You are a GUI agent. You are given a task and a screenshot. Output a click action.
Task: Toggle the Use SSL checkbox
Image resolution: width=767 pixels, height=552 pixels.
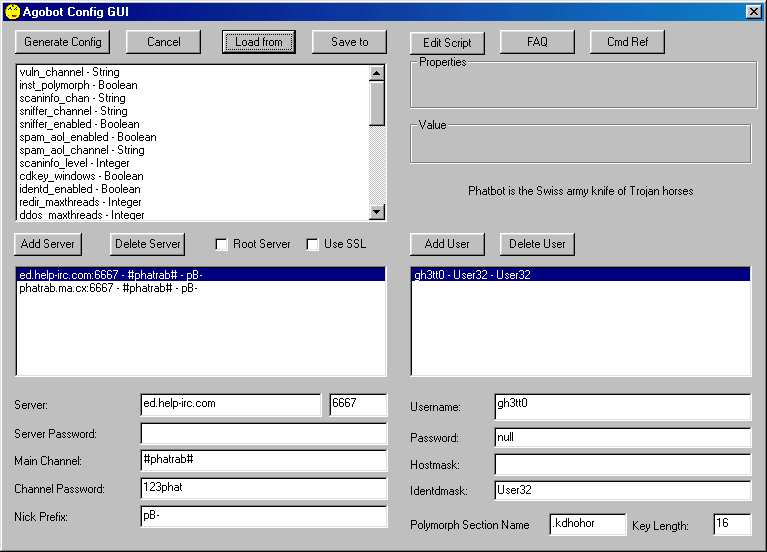coord(313,244)
